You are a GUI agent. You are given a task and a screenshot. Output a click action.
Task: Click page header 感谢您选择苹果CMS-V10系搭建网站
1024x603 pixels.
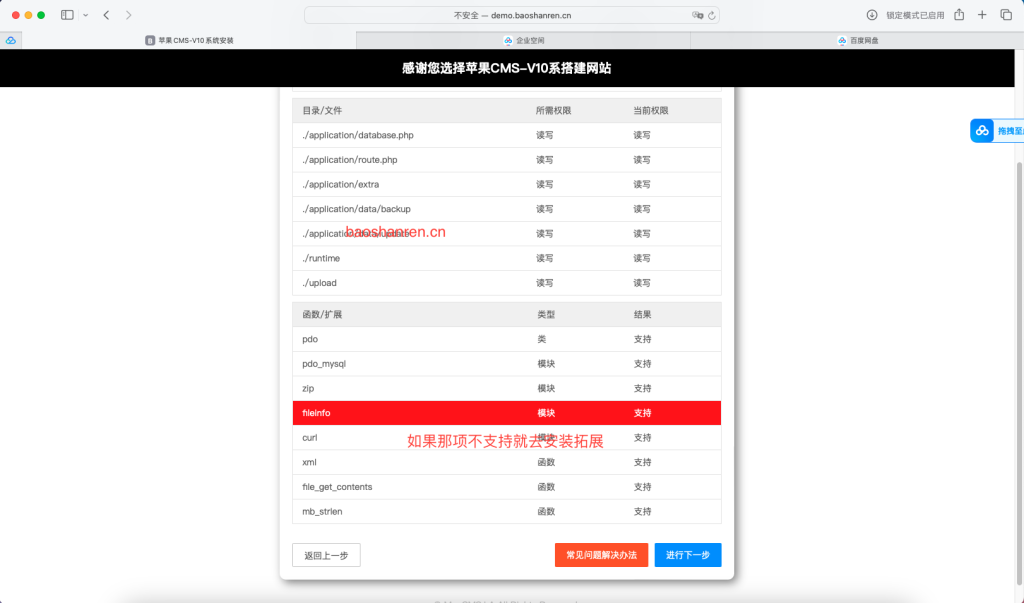click(x=506, y=68)
